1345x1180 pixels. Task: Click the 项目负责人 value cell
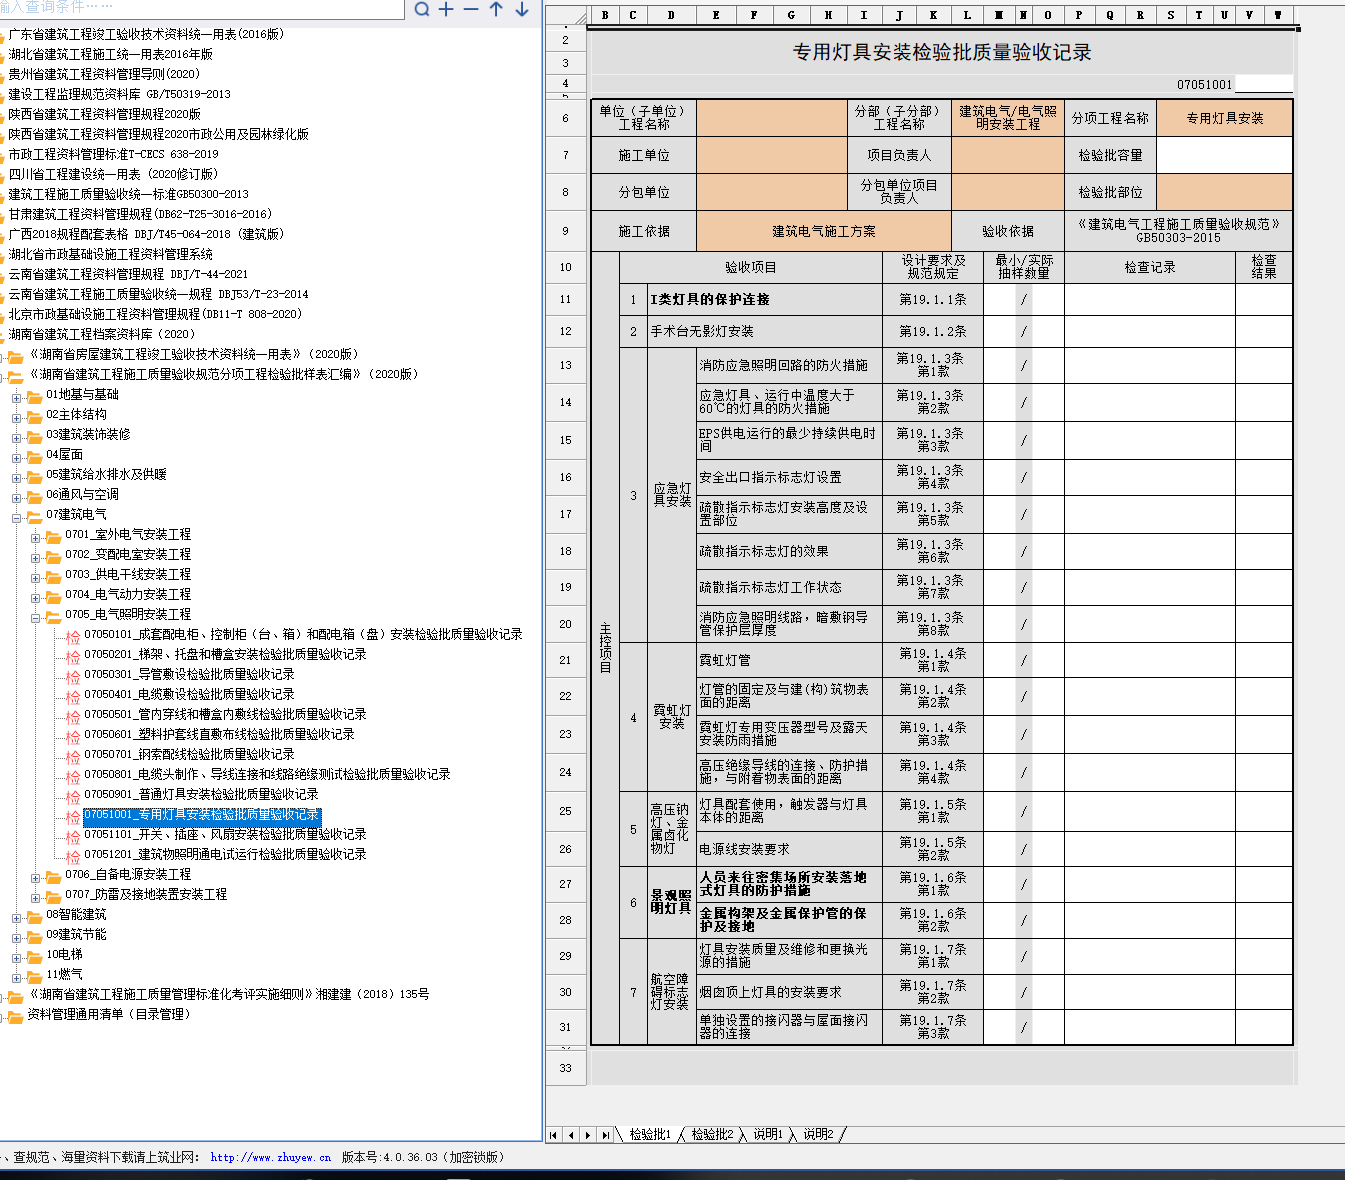[x=1008, y=155]
